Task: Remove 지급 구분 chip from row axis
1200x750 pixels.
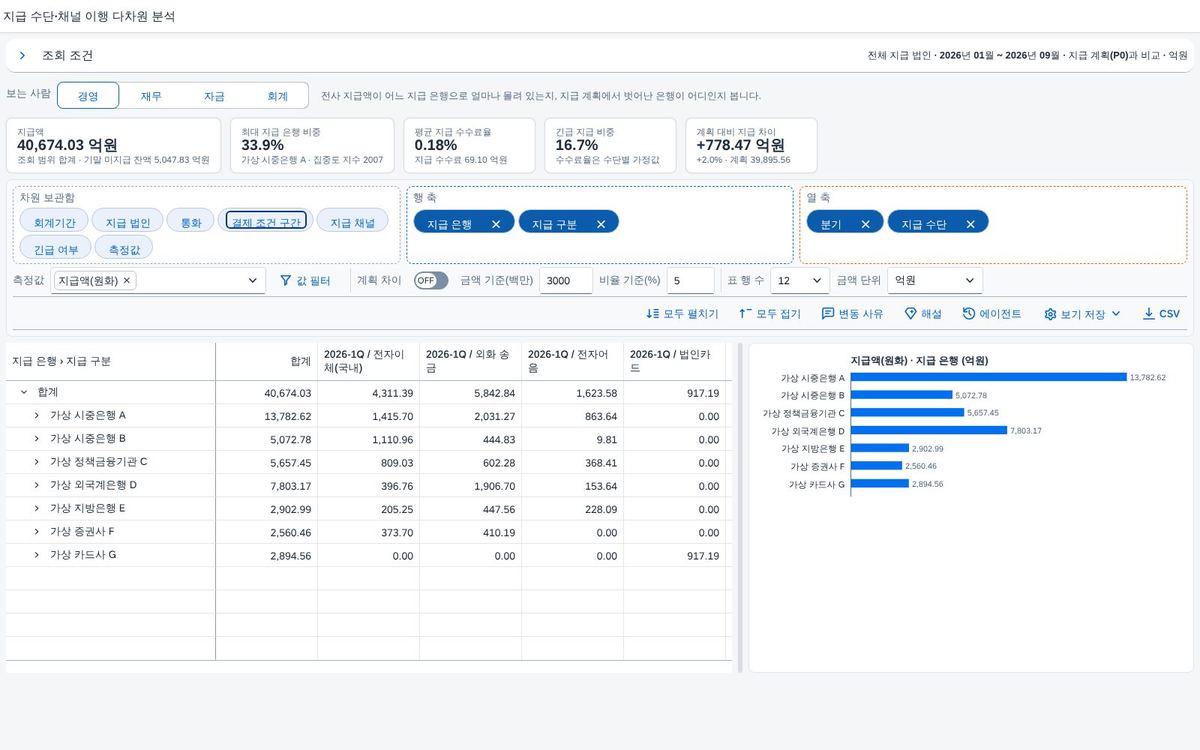Action: (x=601, y=225)
